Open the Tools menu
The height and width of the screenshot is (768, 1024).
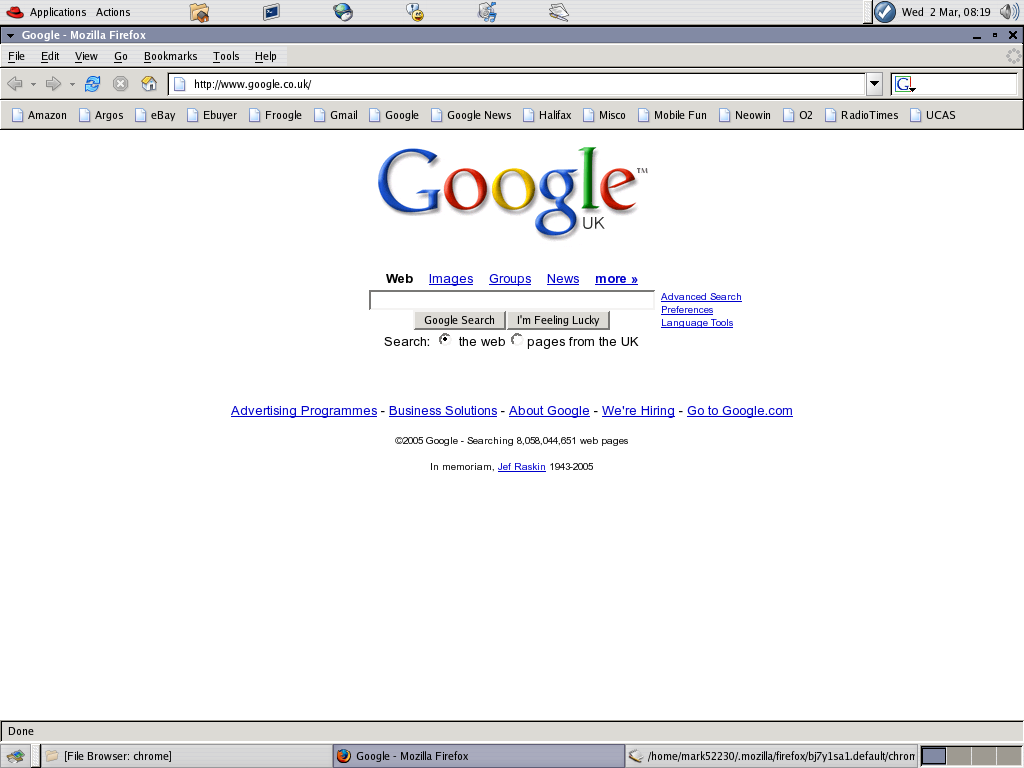[x=225, y=56]
